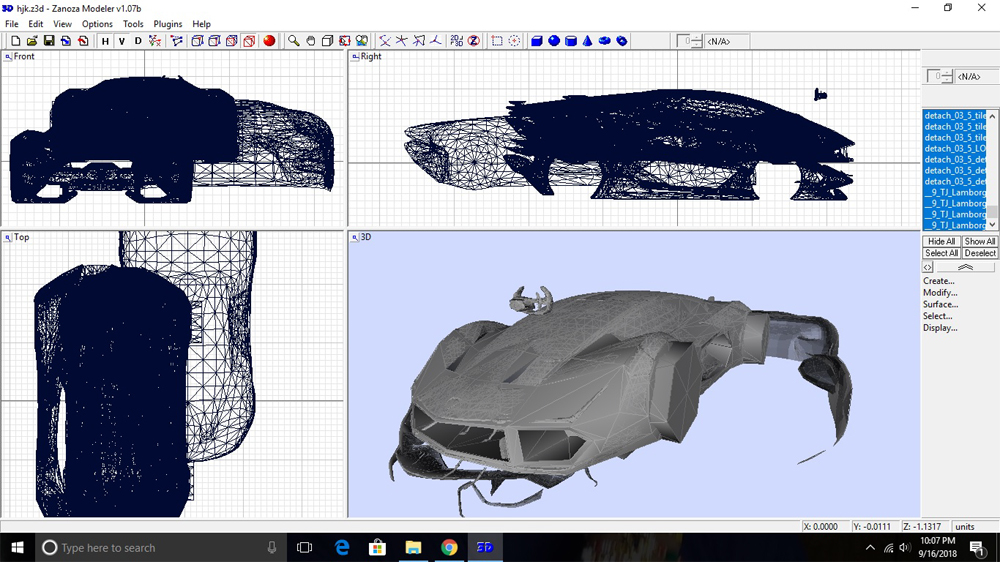Screen dimensions: 1000x562
Task: Select the edges level icon
Action: pos(177,41)
